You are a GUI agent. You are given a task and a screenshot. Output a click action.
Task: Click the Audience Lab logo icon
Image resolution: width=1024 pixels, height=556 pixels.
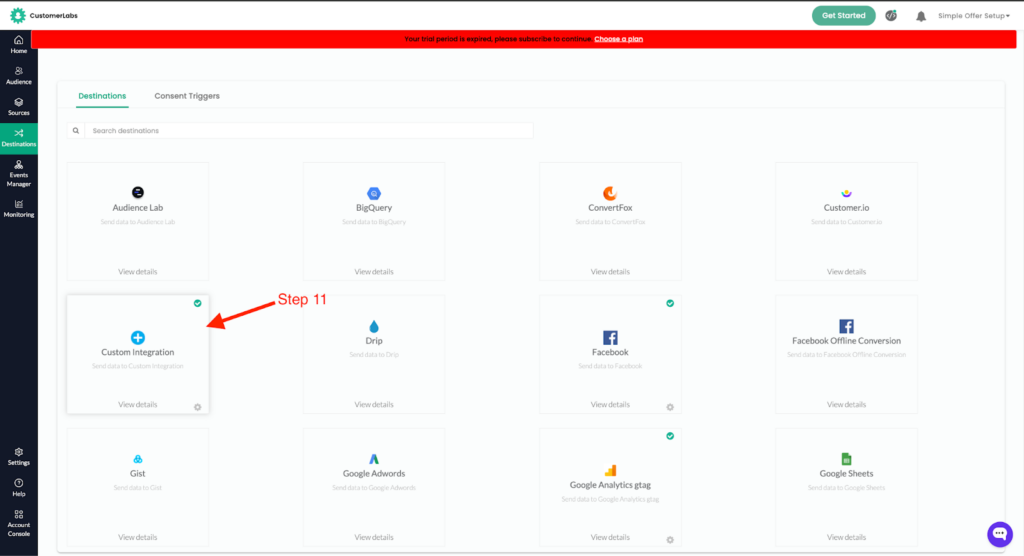pyautogui.click(x=138, y=192)
